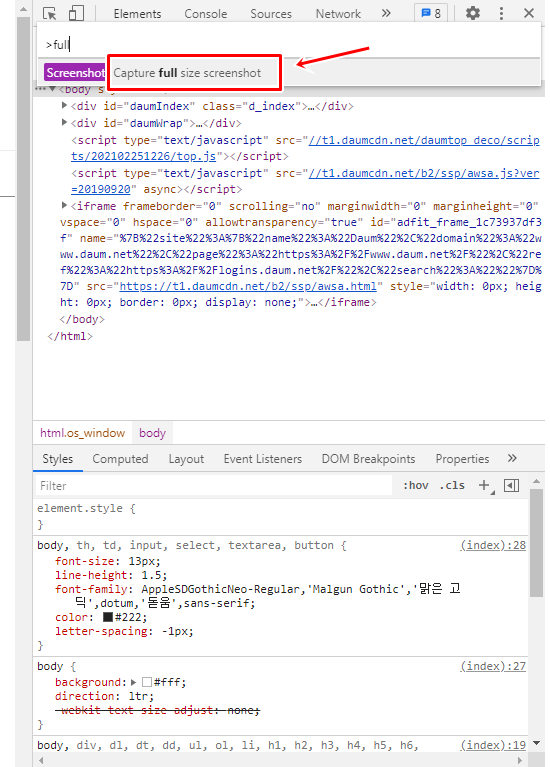
Task: Open the 8 messages issues counter
Action: [x=431, y=13]
